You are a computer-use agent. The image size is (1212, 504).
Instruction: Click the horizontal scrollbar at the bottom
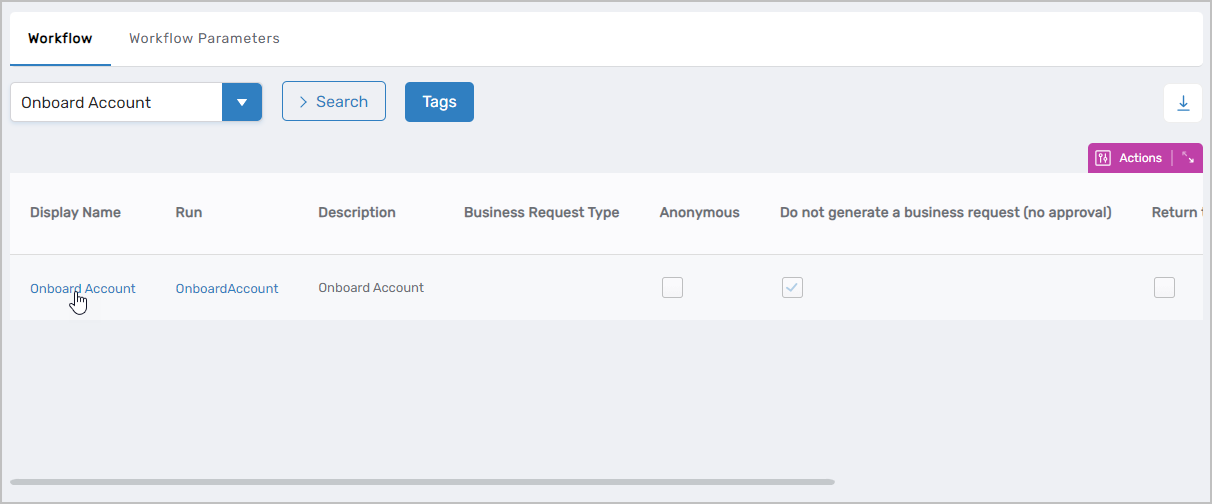coord(422,482)
